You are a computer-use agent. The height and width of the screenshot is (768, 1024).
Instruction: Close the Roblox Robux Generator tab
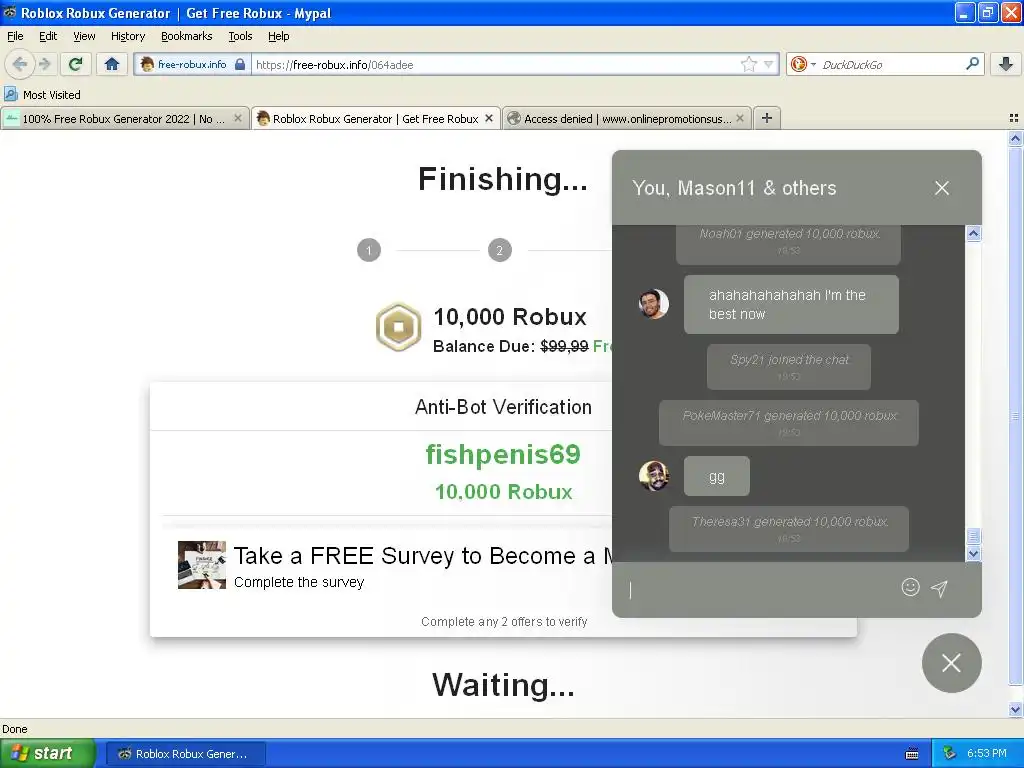(x=488, y=118)
